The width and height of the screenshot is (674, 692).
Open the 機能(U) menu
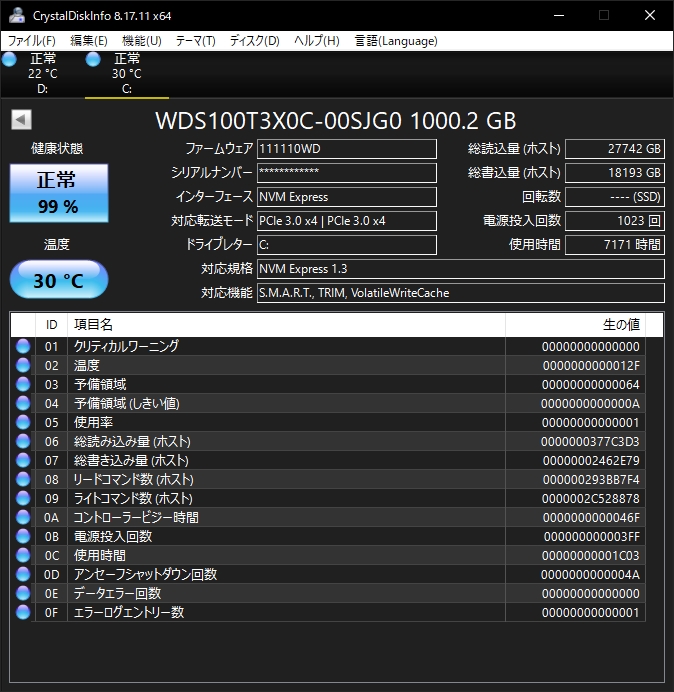142,41
